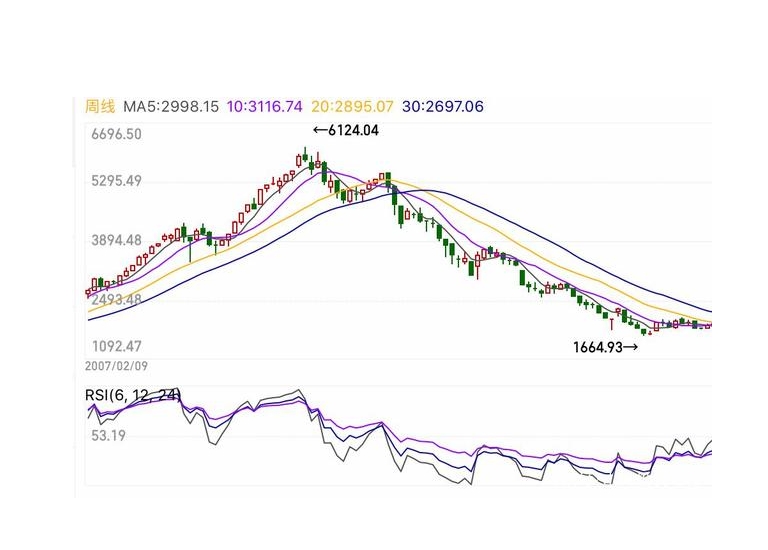
Task: Click the highest peak of the RSI lines
Action: (297, 391)
